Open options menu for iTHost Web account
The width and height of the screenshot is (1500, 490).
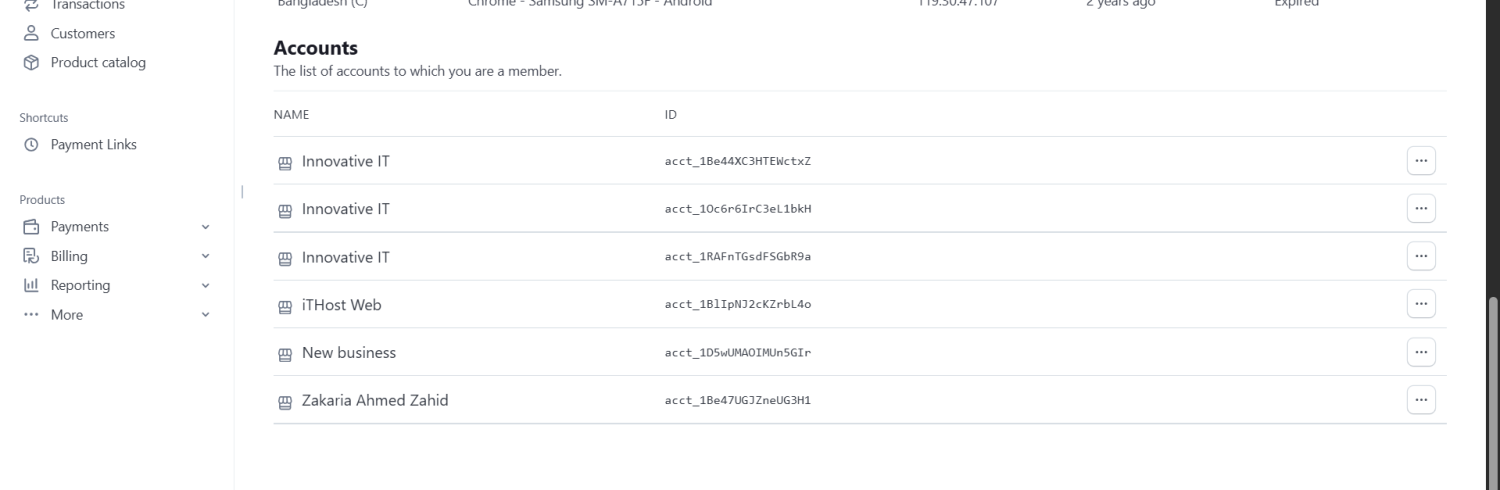1421,304
